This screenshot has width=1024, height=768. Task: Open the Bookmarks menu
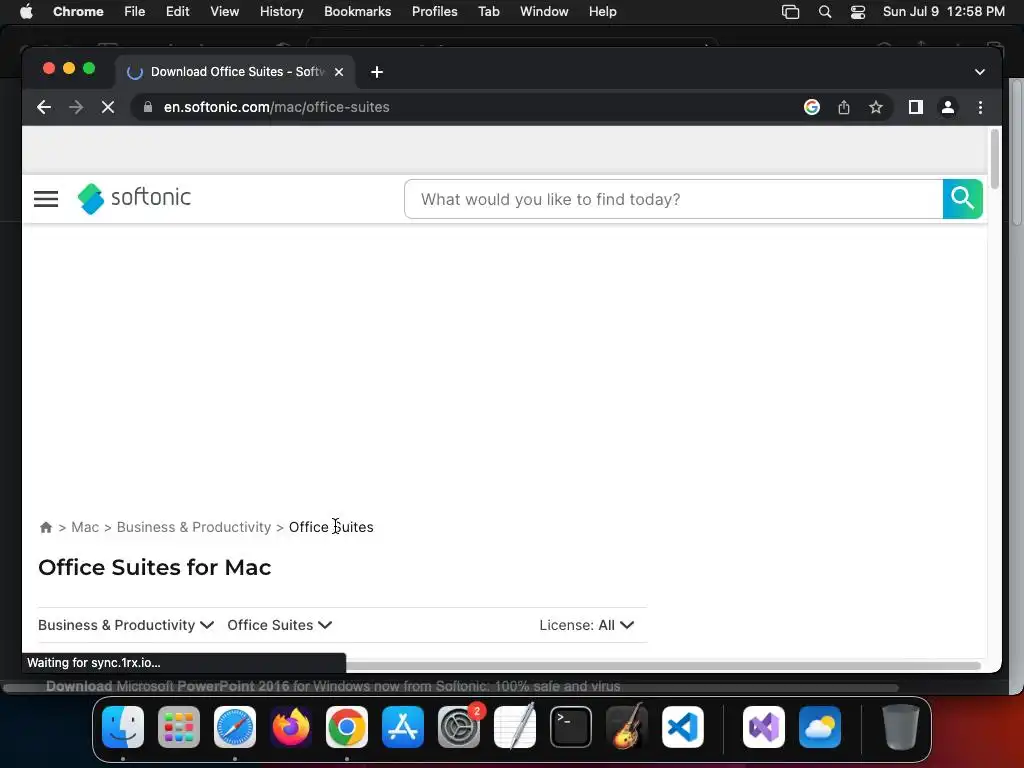point(357,12)
